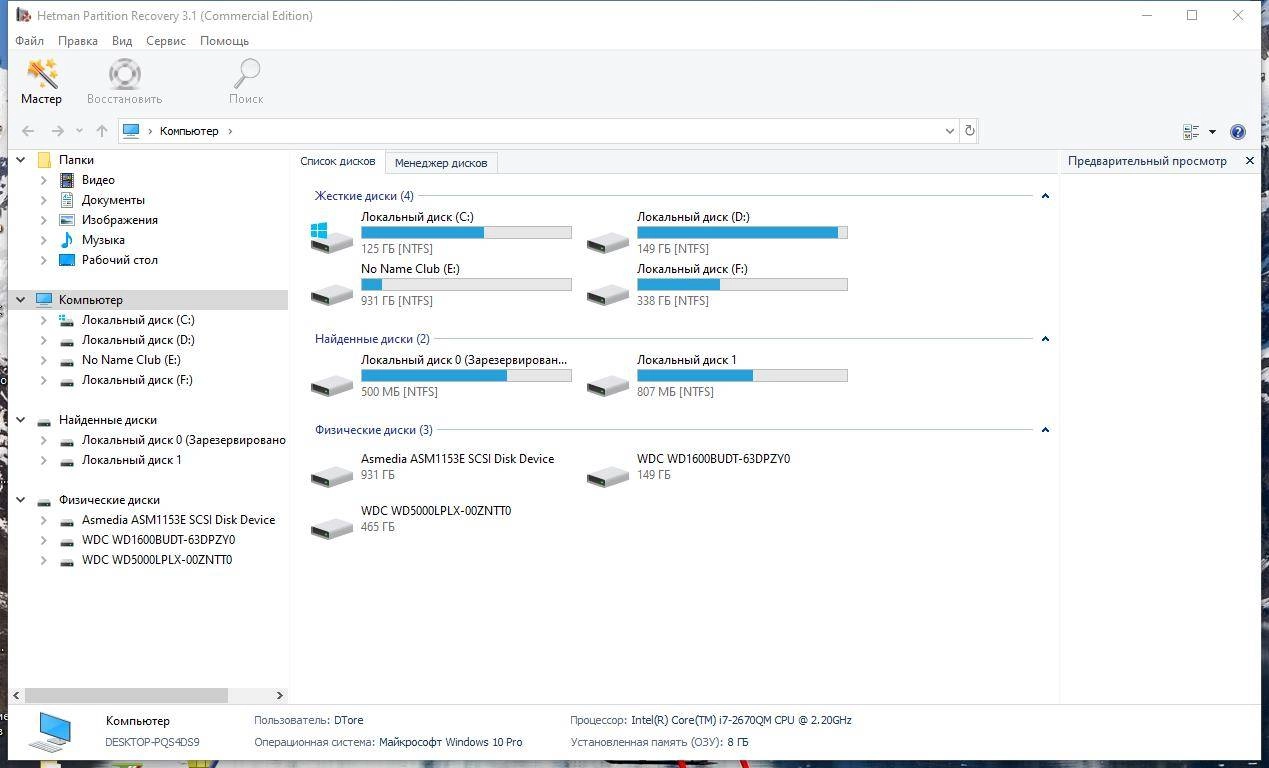The height and width of the screenshot is (768, 1269).
Task: Go forward with the right arrow
Action: click(x=57, y=131)
